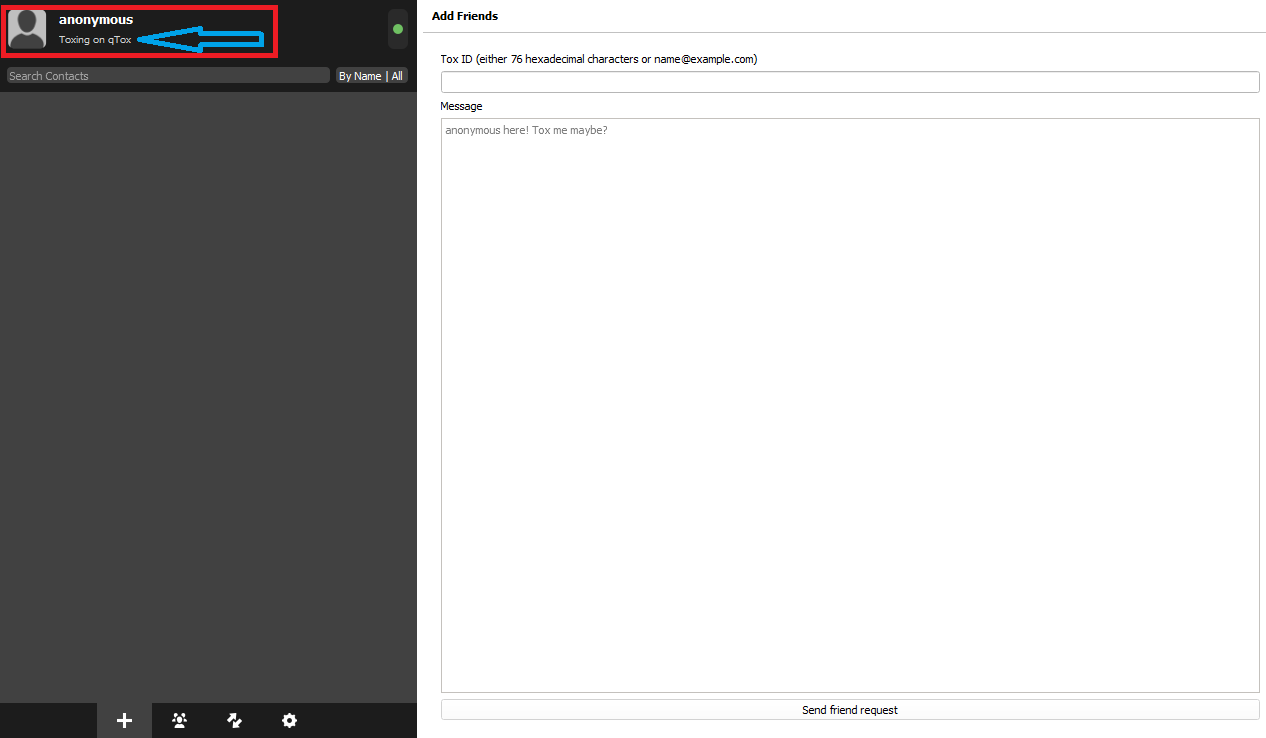Click the green online status dot

(398, 29)
